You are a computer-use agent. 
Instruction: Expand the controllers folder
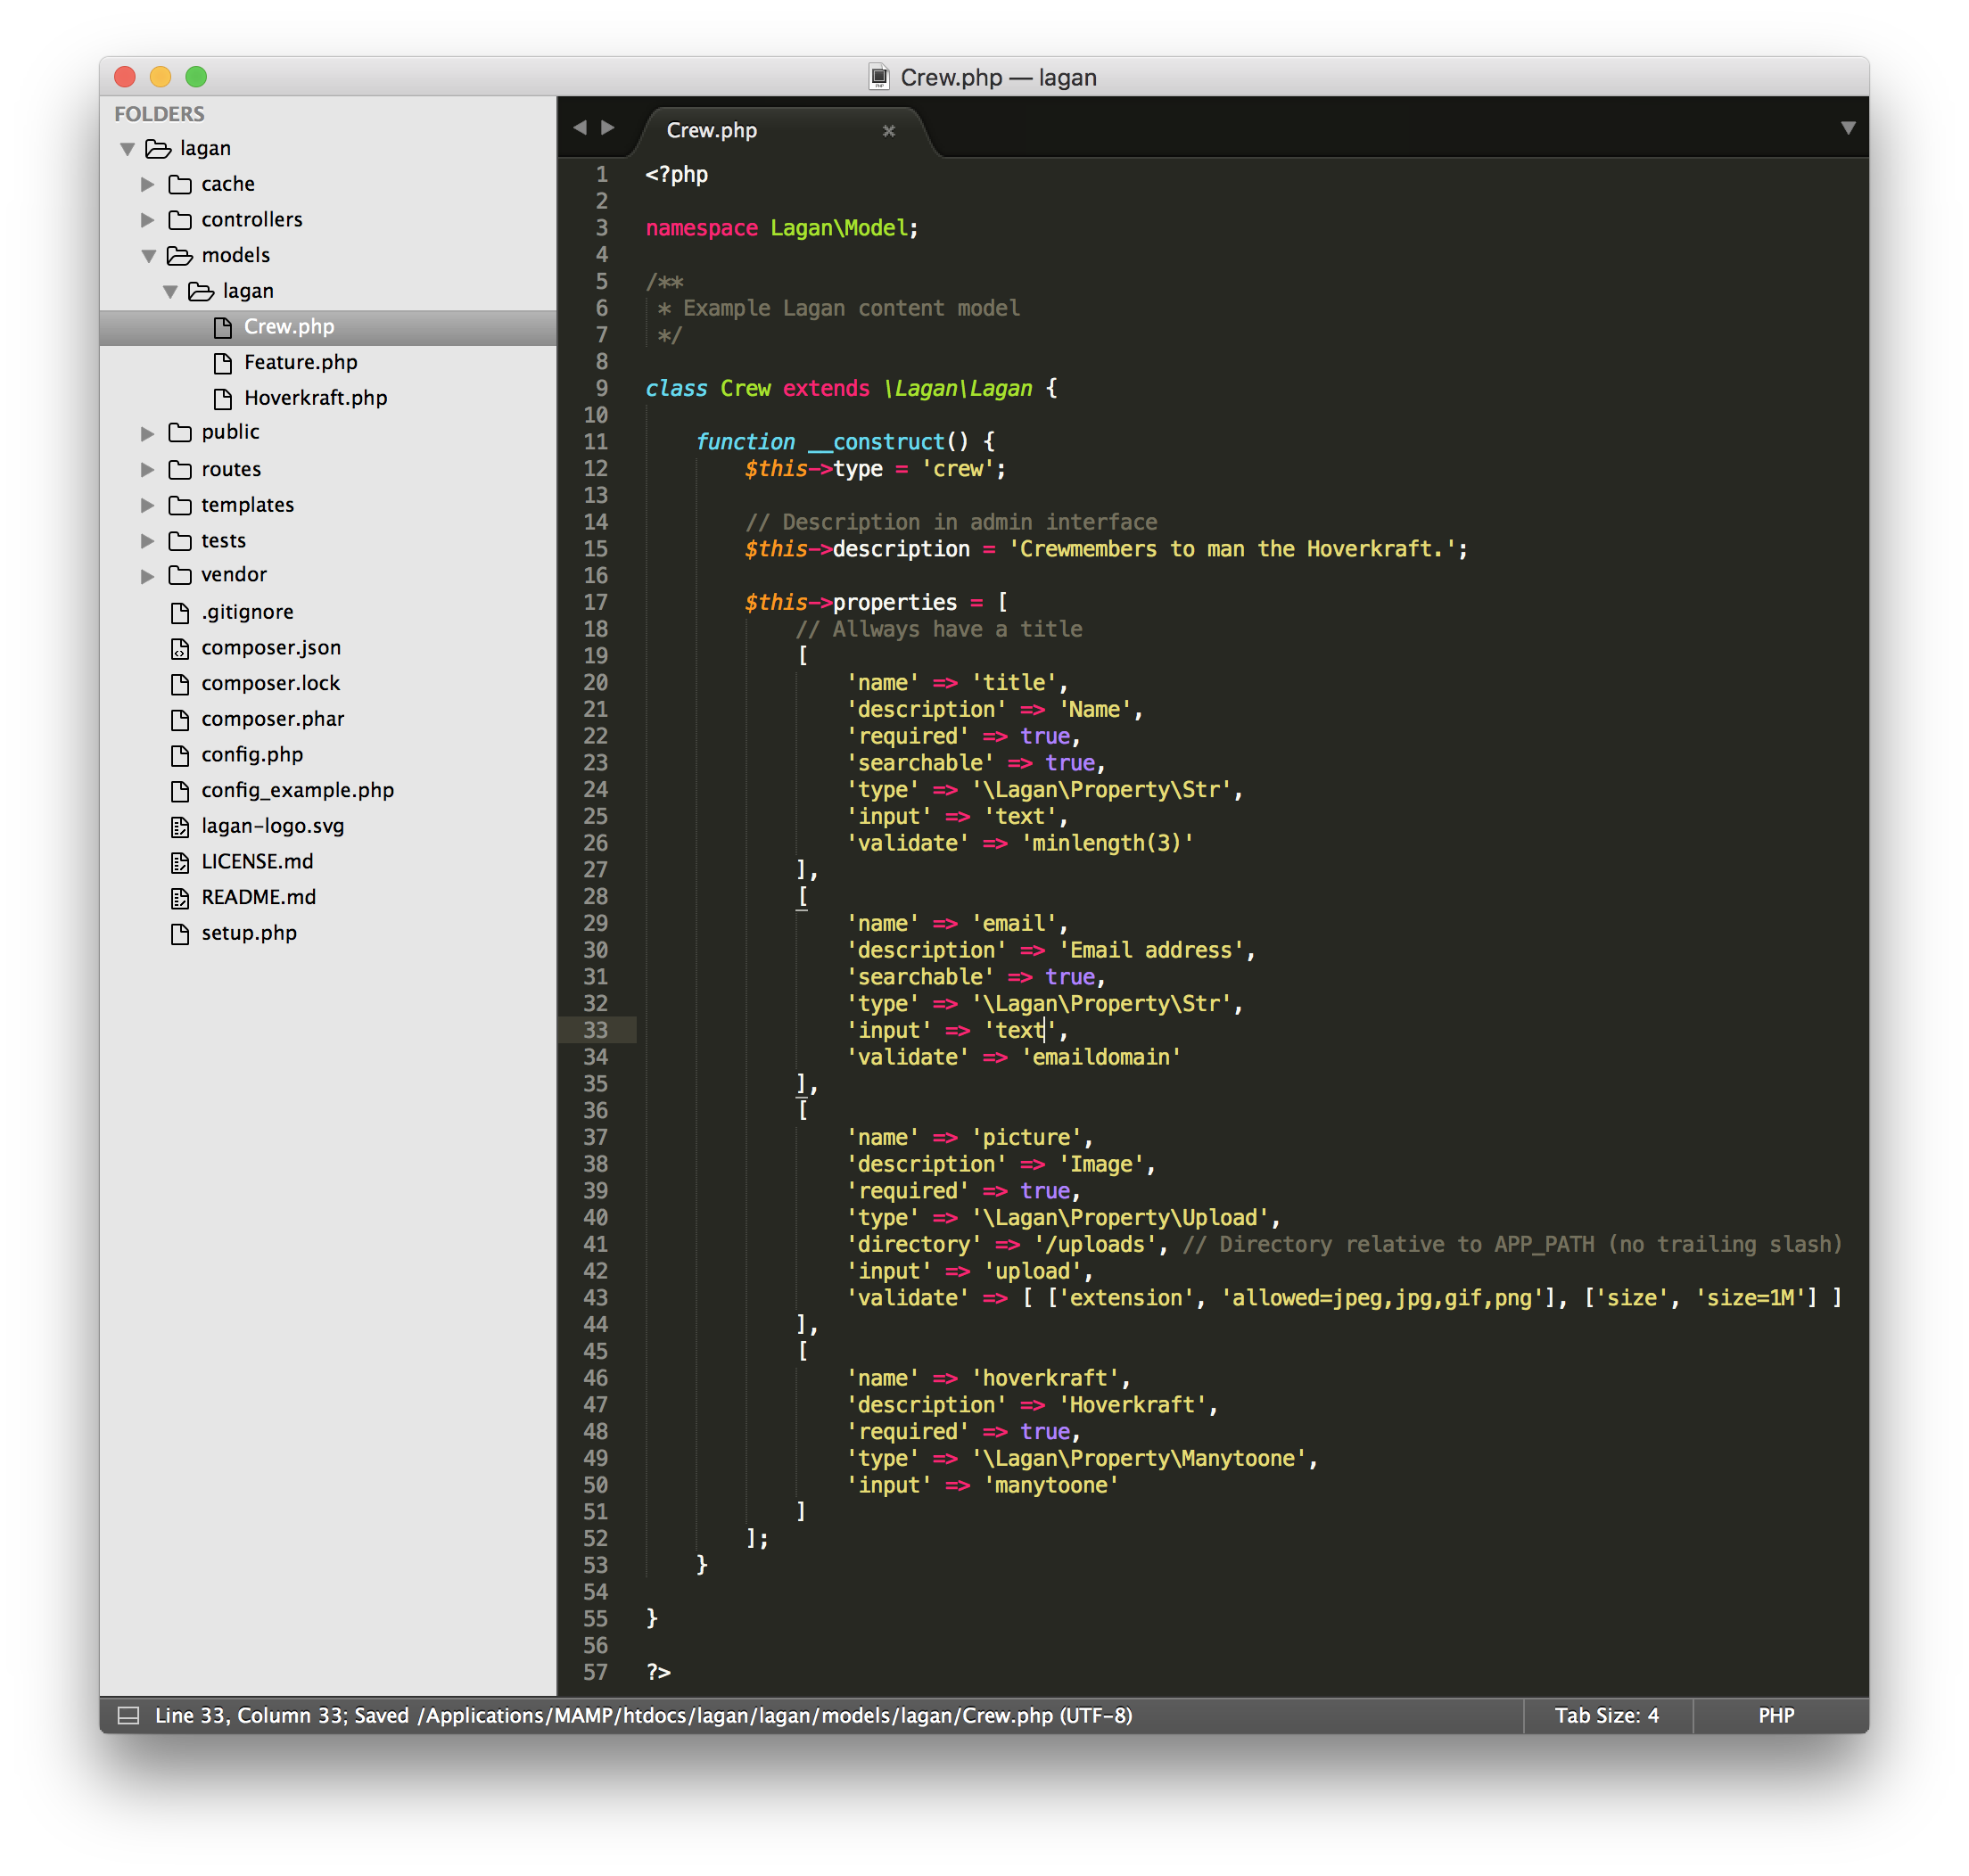(x=148, y=220)
